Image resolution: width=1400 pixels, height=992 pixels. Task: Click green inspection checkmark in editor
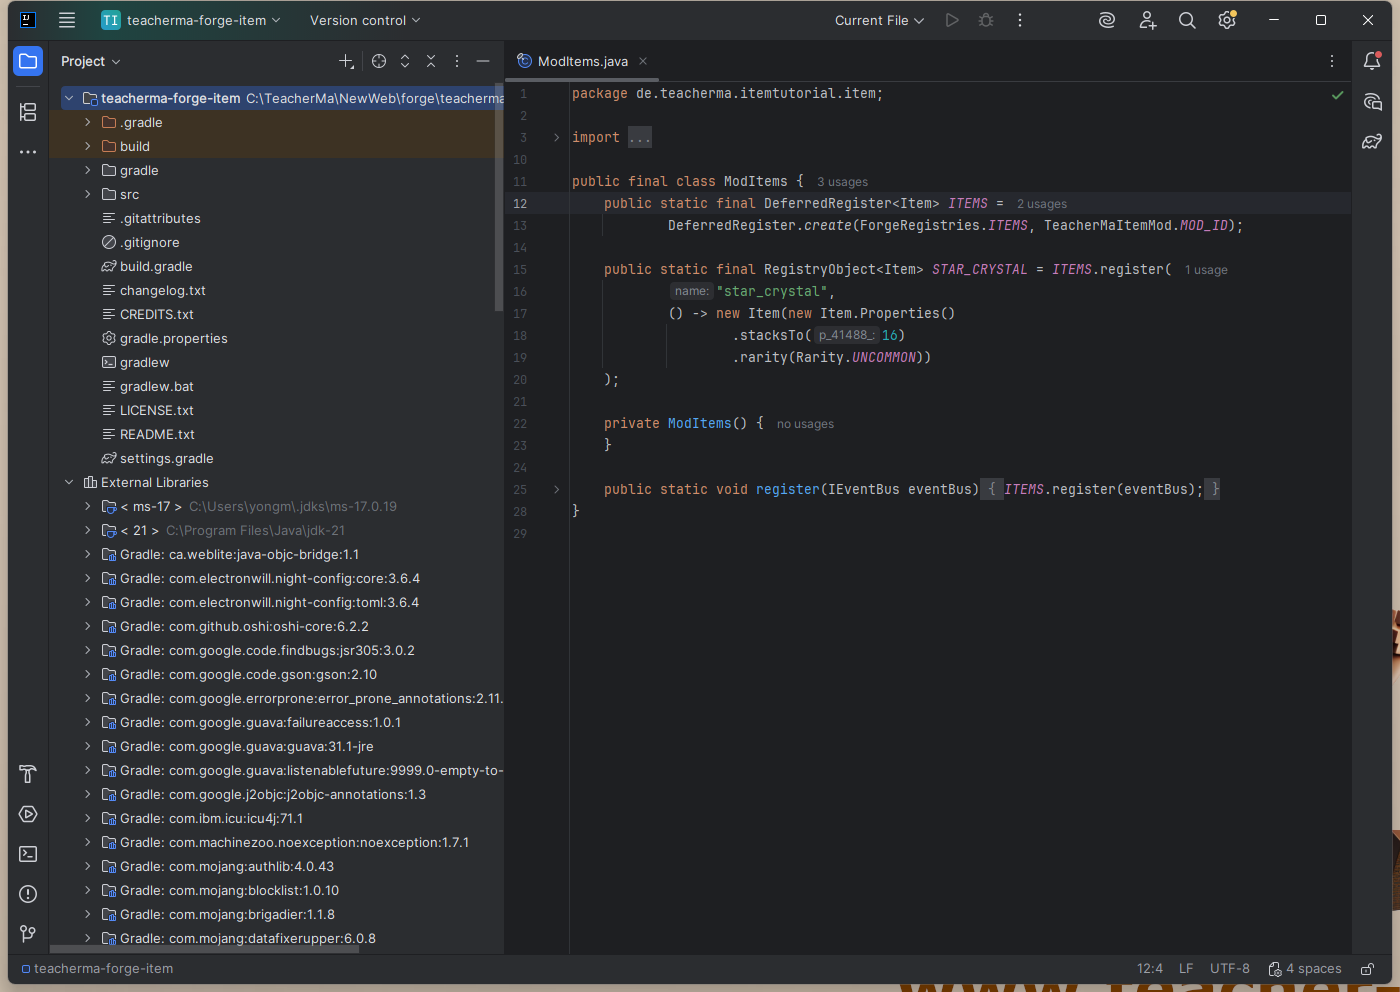coord(1337,95)
